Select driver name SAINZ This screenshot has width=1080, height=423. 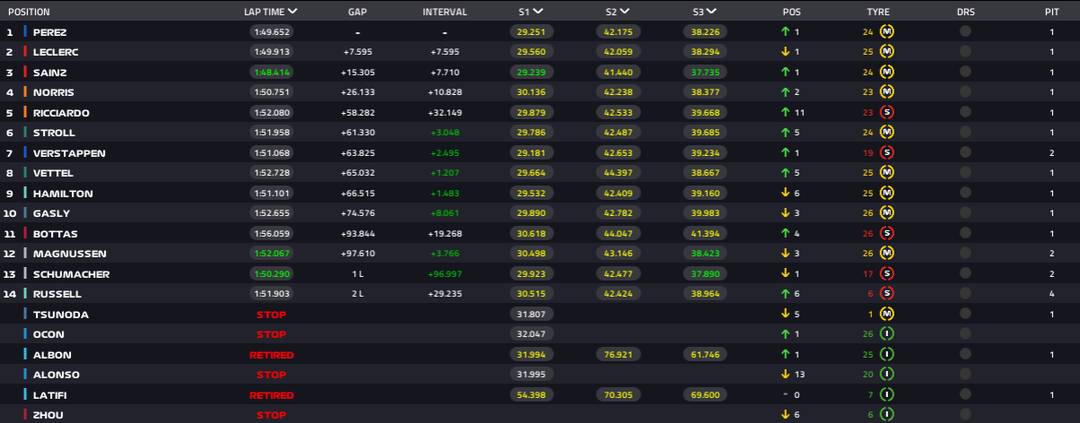[x=50, y=72]
